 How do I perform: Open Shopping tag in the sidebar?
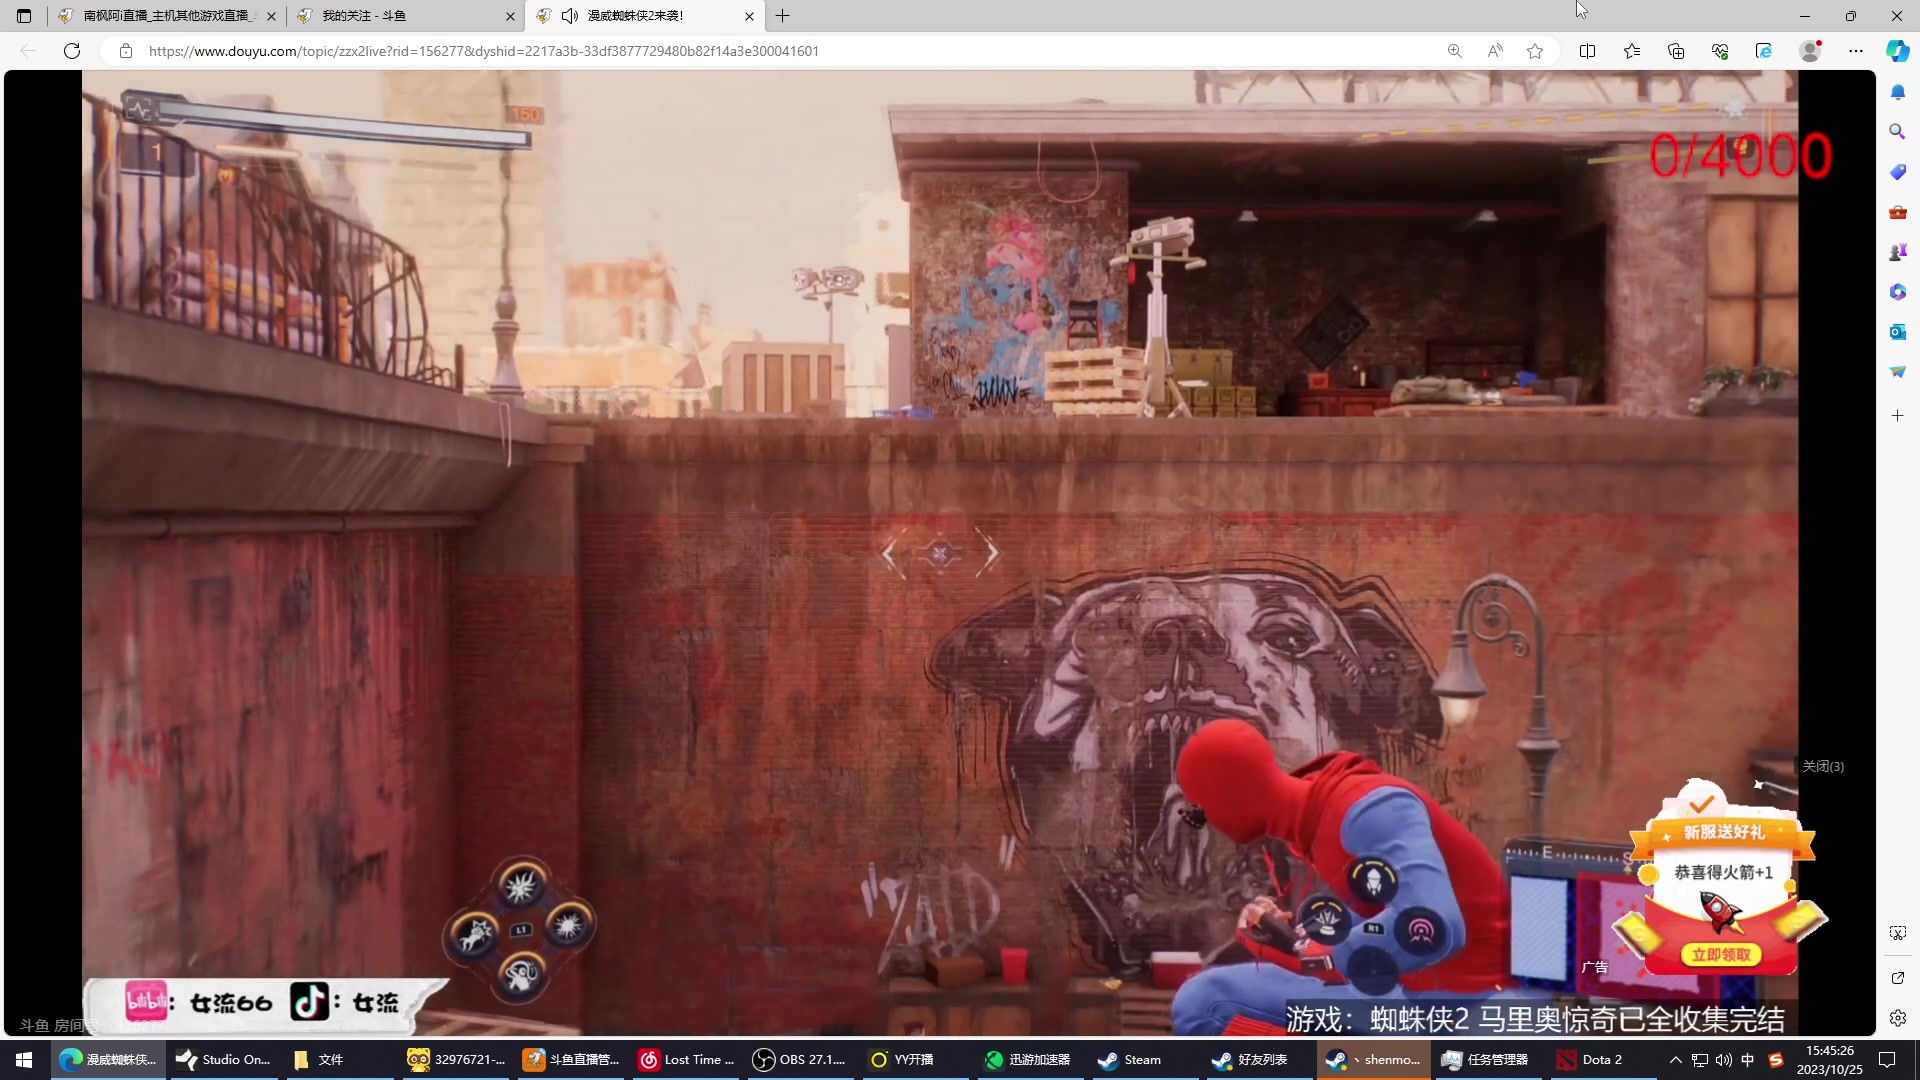1898,172
